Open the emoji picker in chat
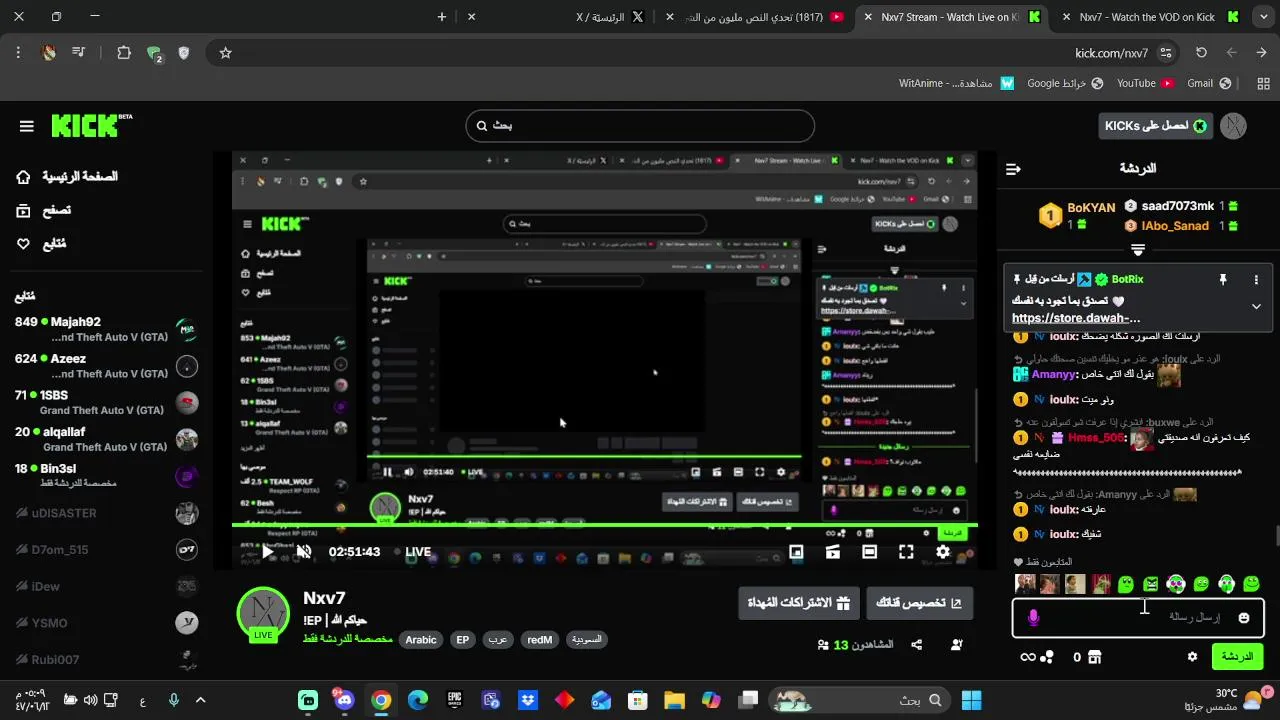Image resolution: width=1280 pixels, height=720 pixels. pos(1244,618)
